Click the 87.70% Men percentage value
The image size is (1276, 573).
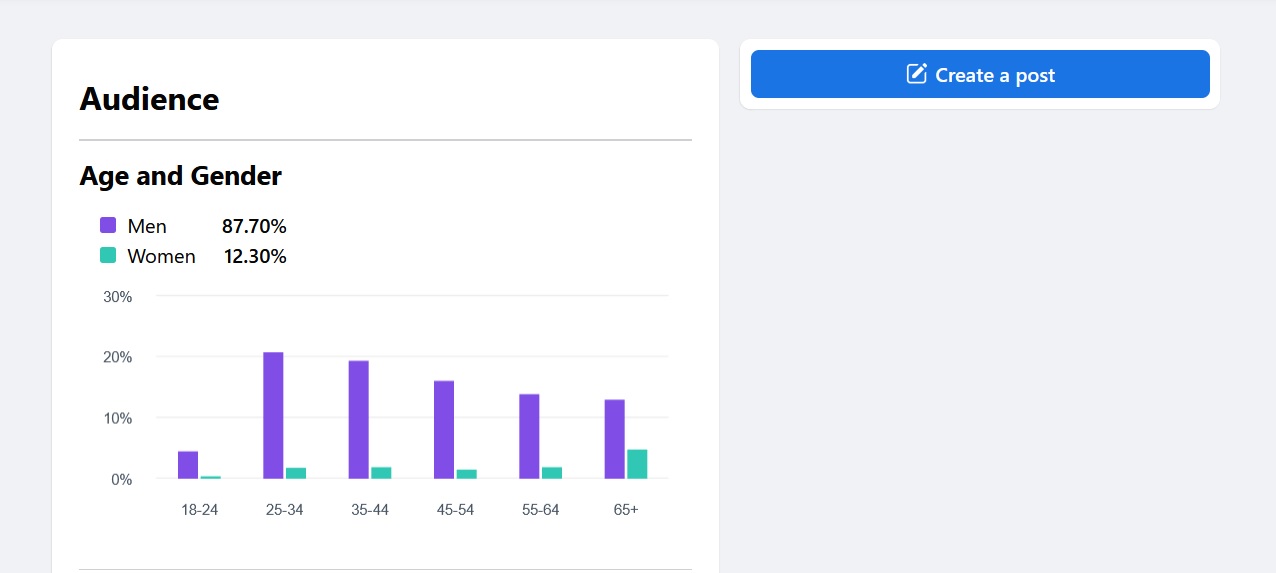(254, 226)
